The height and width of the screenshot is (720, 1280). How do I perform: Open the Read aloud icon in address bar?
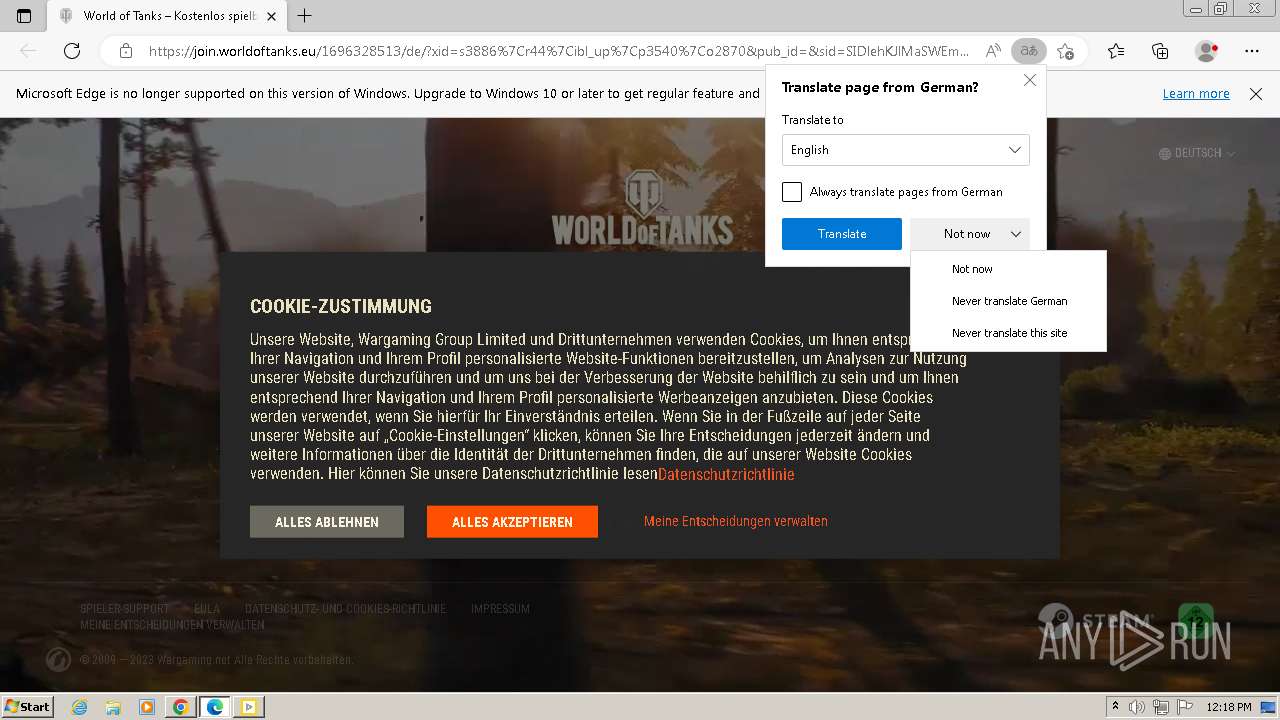[993, 51]
